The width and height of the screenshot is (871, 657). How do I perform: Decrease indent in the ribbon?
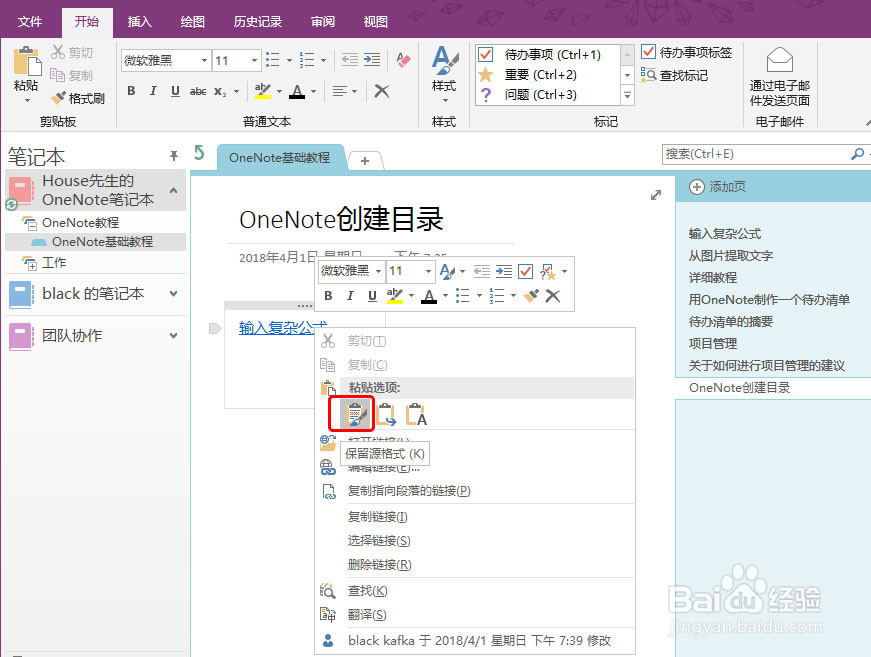click(349, 59)
